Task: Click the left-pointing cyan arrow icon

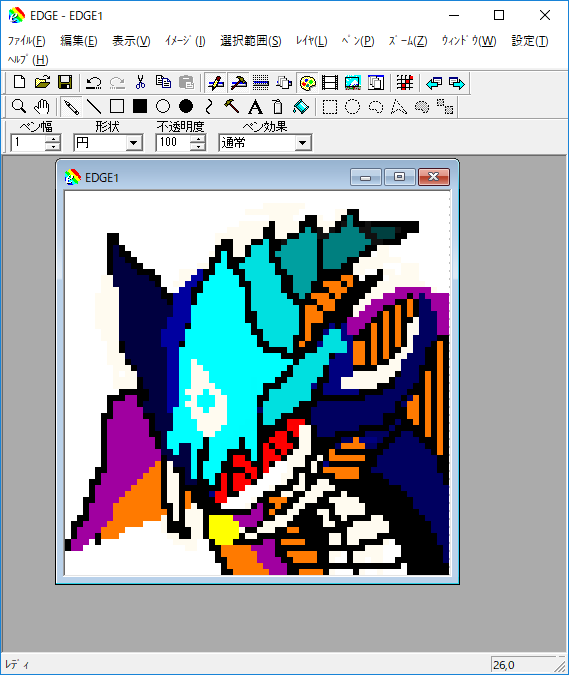Action: pyautogui.click(x=434, y=82)
